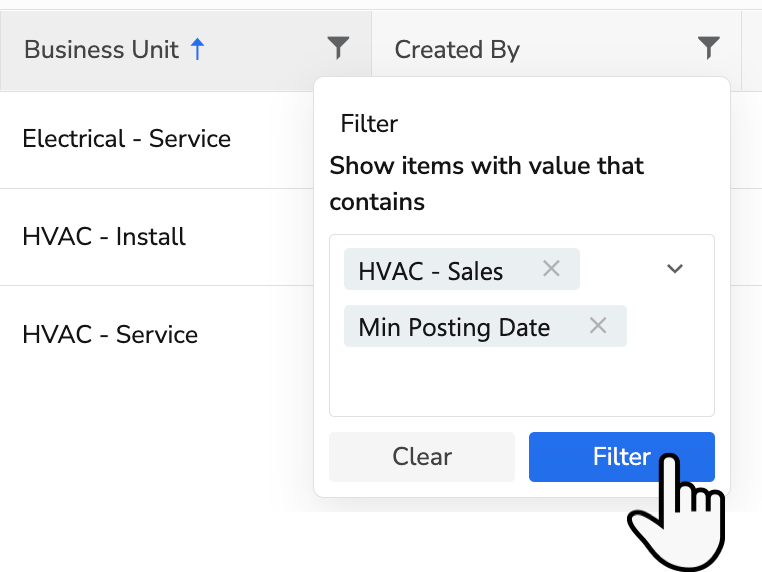762x572 pixels.
Task: Select the HVAC - Service row
Action: coord(110,334)
